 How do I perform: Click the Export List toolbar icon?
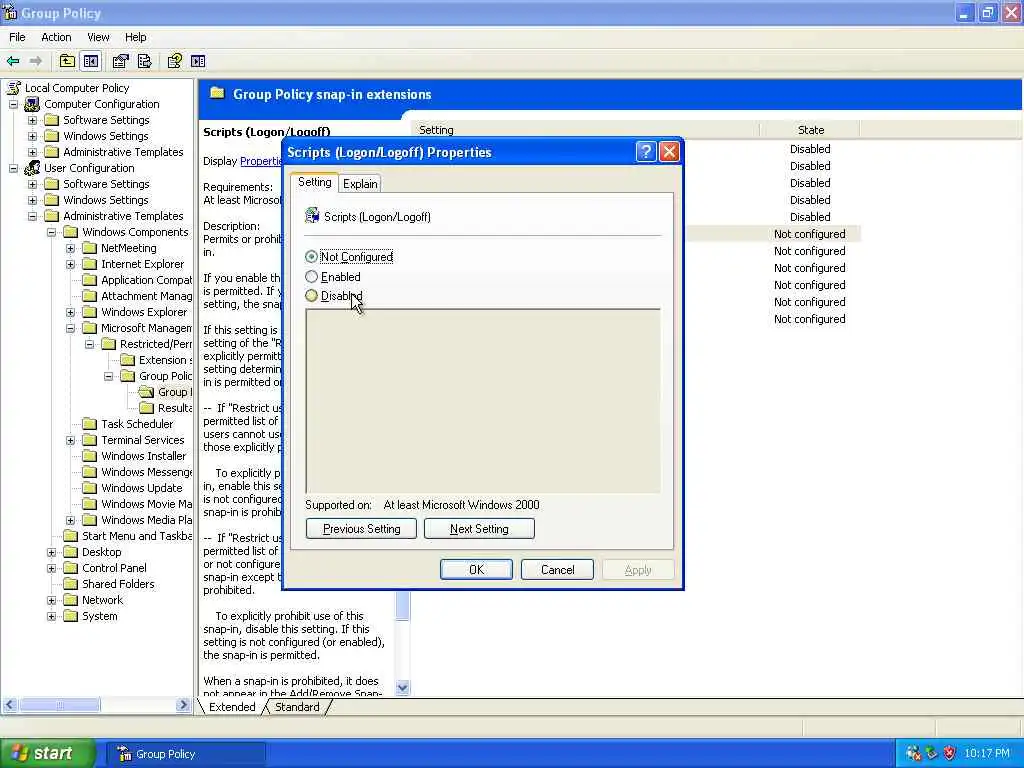click(144, 61)
